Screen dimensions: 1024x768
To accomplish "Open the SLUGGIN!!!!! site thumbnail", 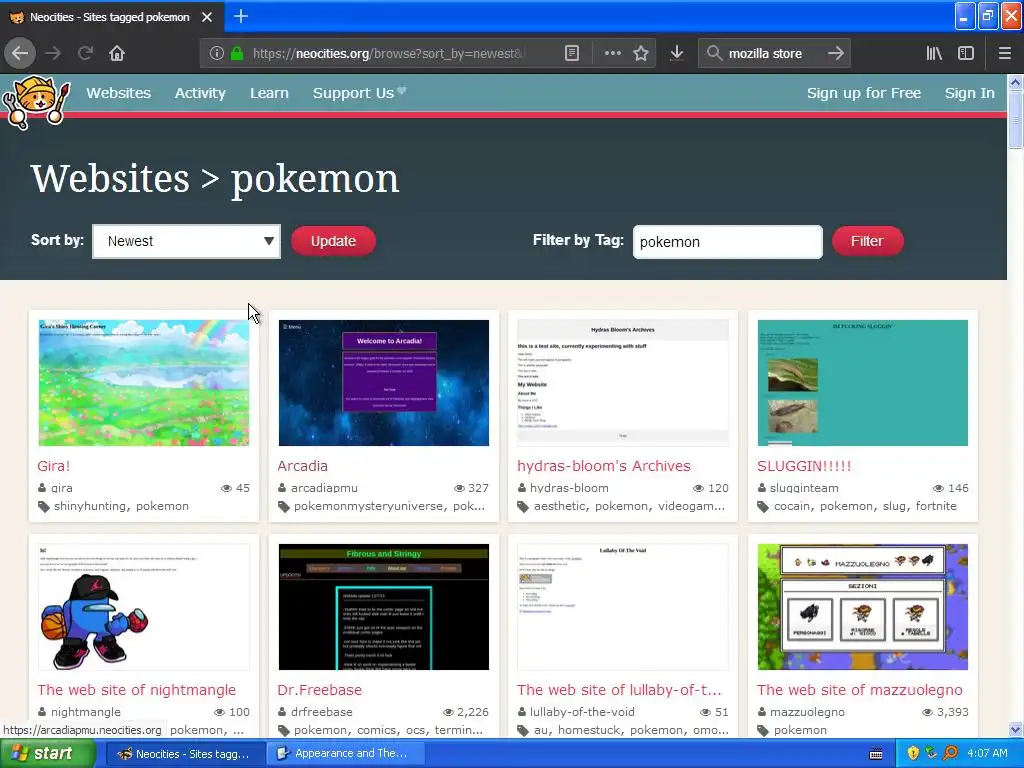I will click(863, 383).
